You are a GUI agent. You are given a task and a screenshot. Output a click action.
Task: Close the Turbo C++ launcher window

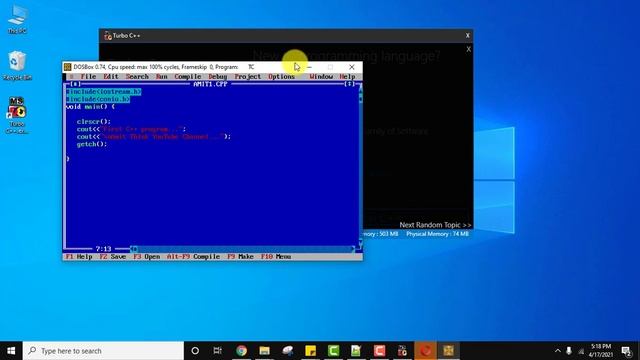tap(468, 36)
